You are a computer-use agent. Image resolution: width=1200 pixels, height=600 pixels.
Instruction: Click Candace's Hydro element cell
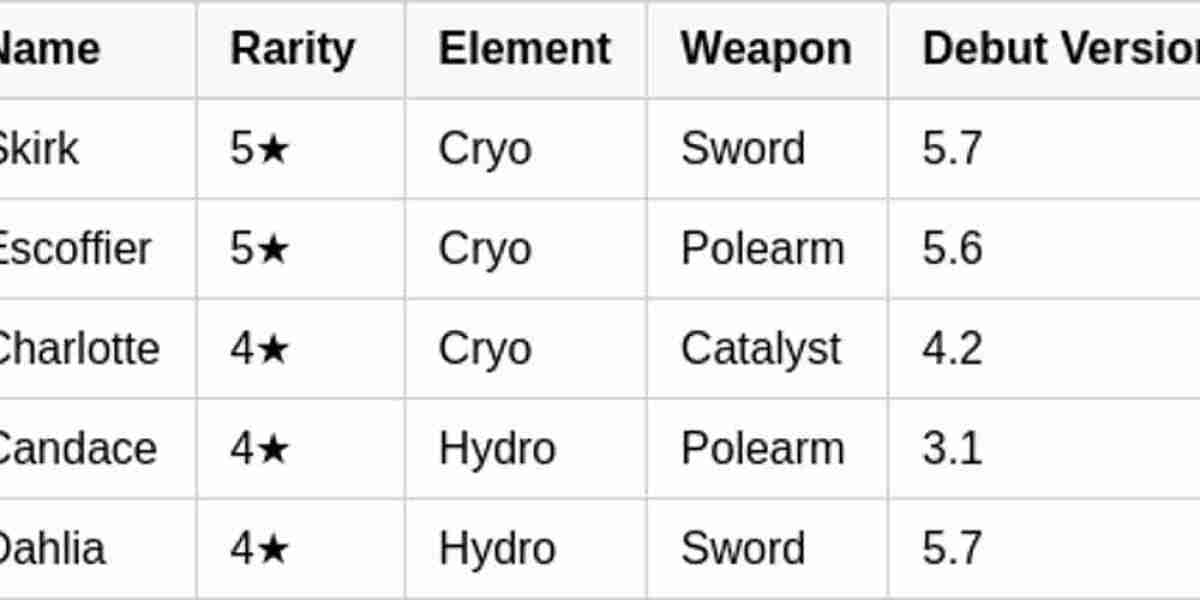click(x=496, y=449)
